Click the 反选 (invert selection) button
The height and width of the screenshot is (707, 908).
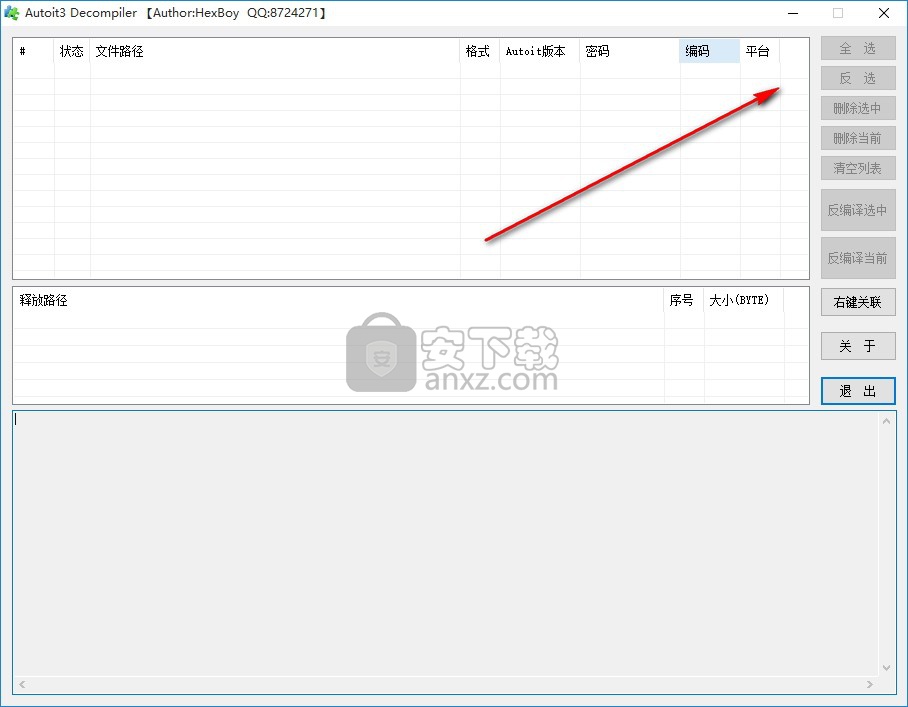coord(858,78)
